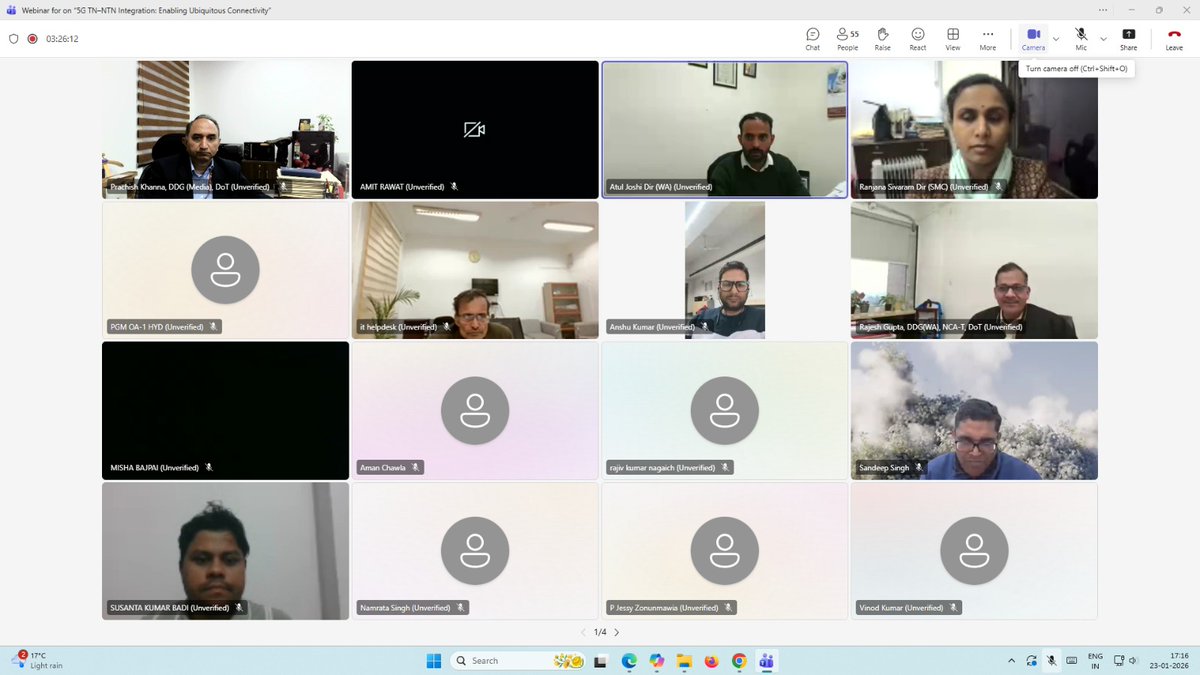Select Rajesh Gupta's video tile
1200x675 pixels.
tap(974, 270)
